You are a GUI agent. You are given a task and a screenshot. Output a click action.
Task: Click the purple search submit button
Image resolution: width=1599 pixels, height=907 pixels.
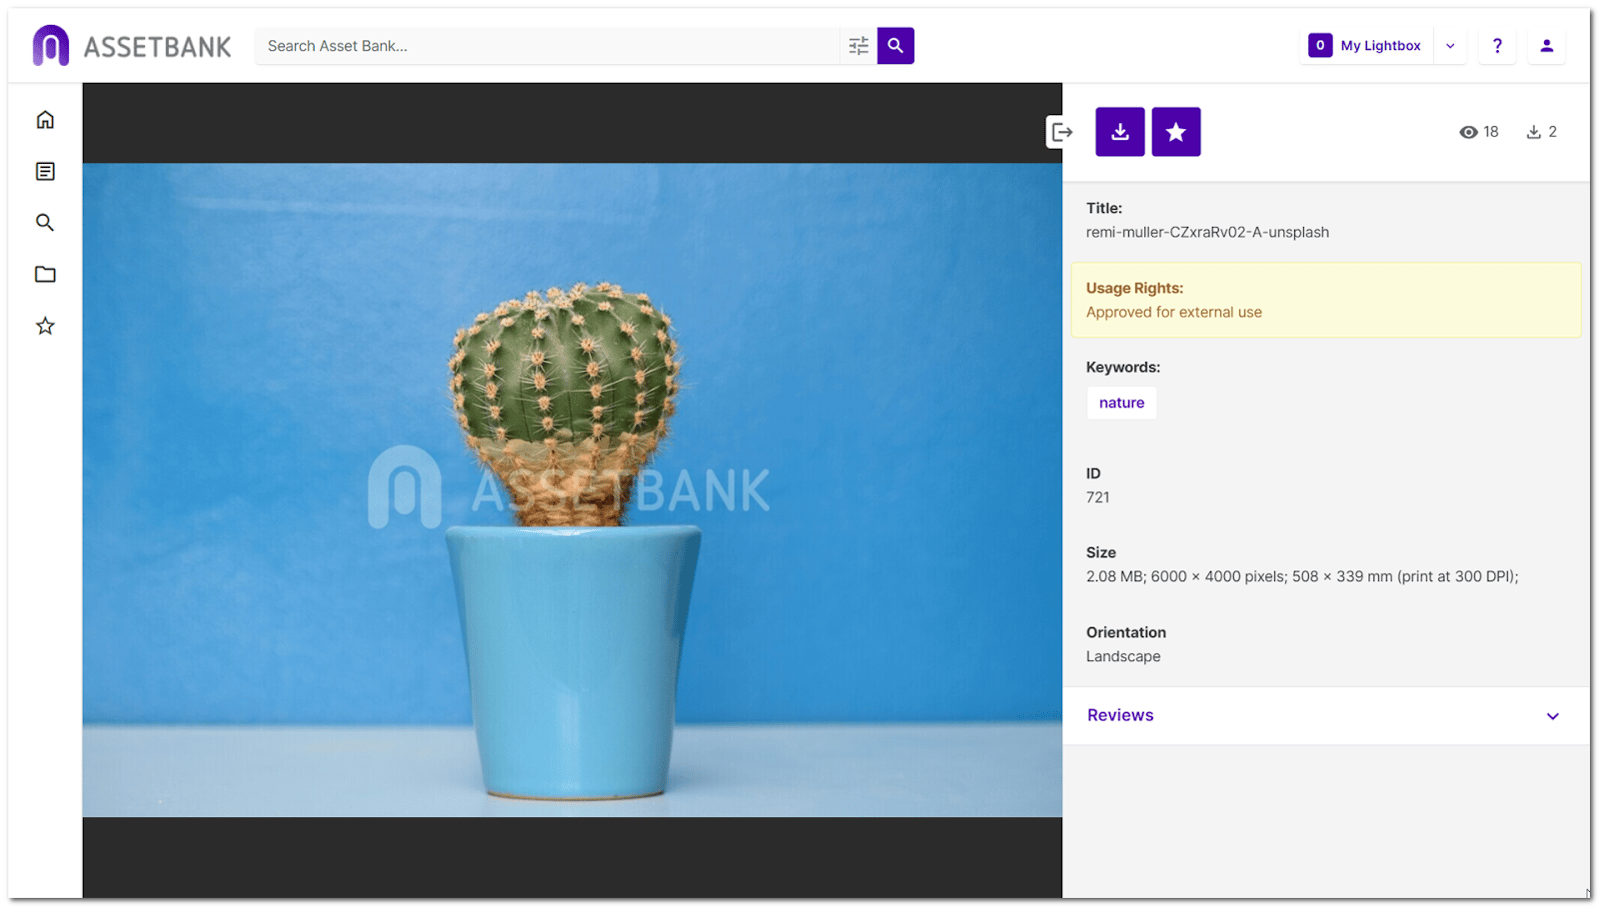click(x=895, y=46)
